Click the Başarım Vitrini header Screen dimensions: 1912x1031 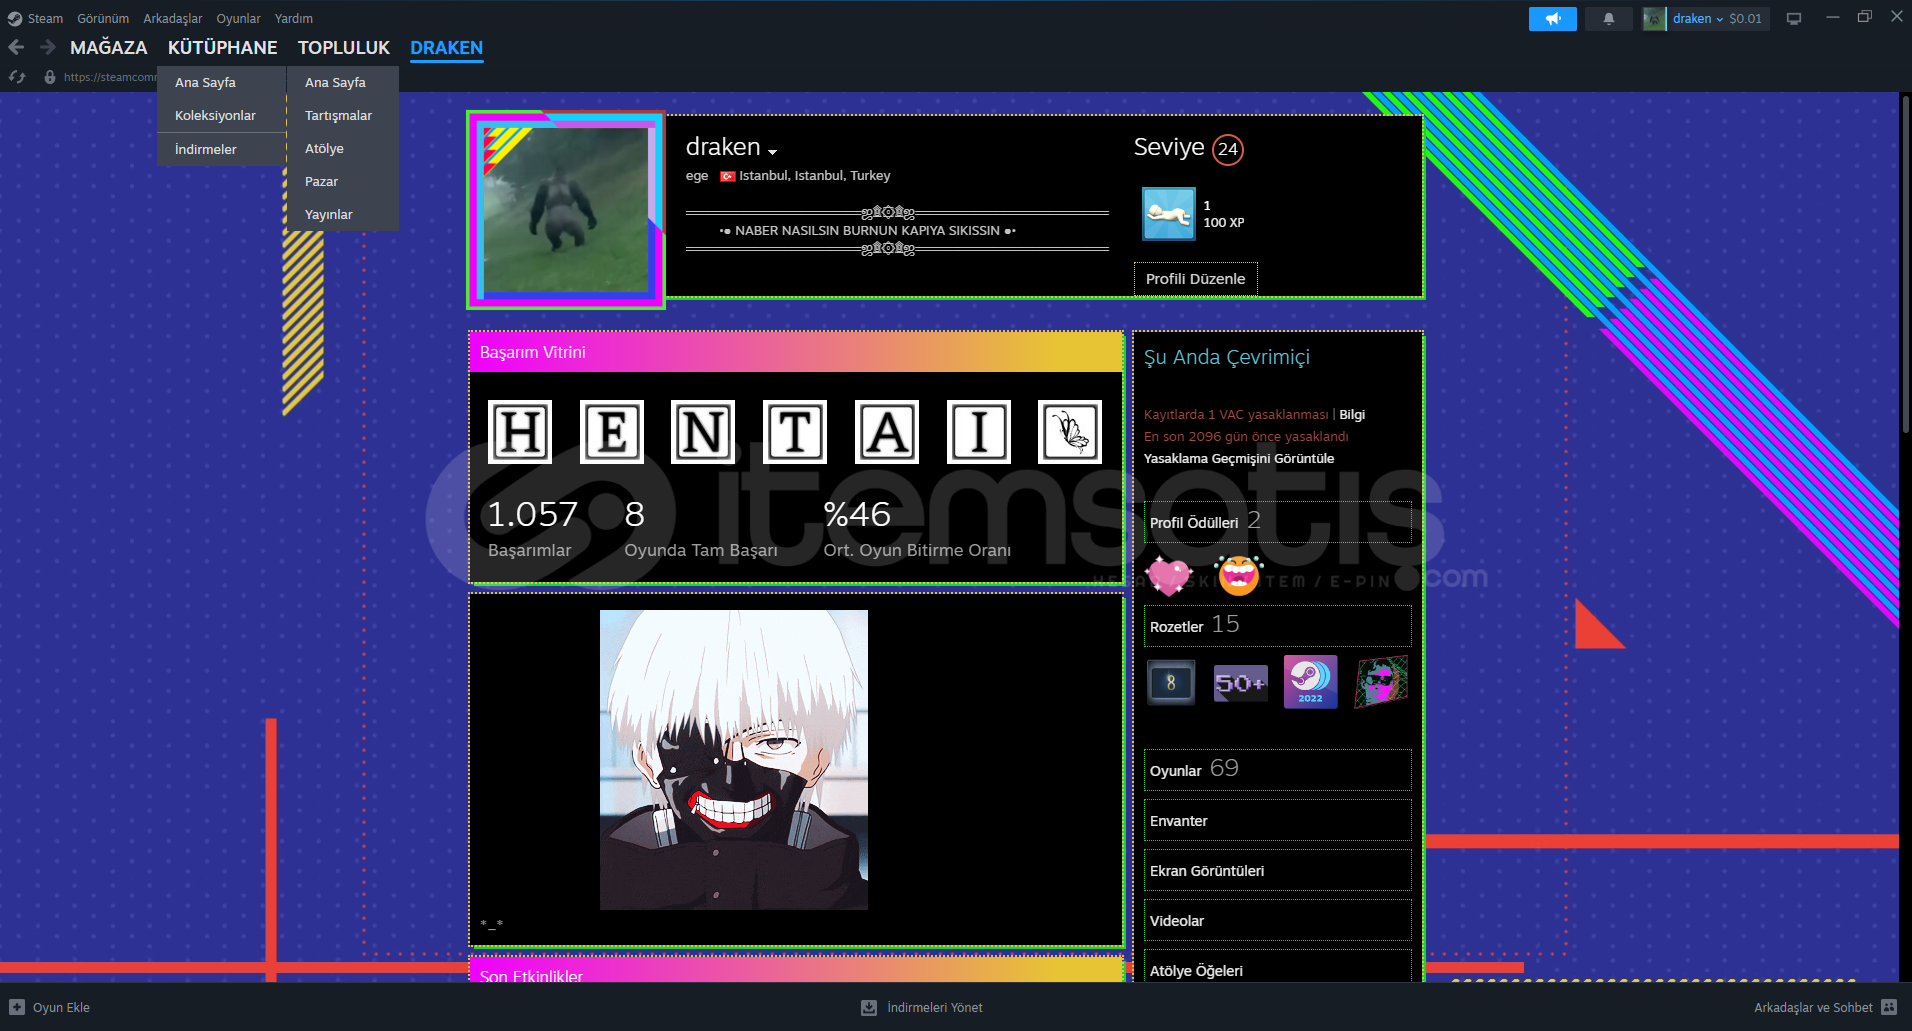pyautogui.click(x=796, y=352)
